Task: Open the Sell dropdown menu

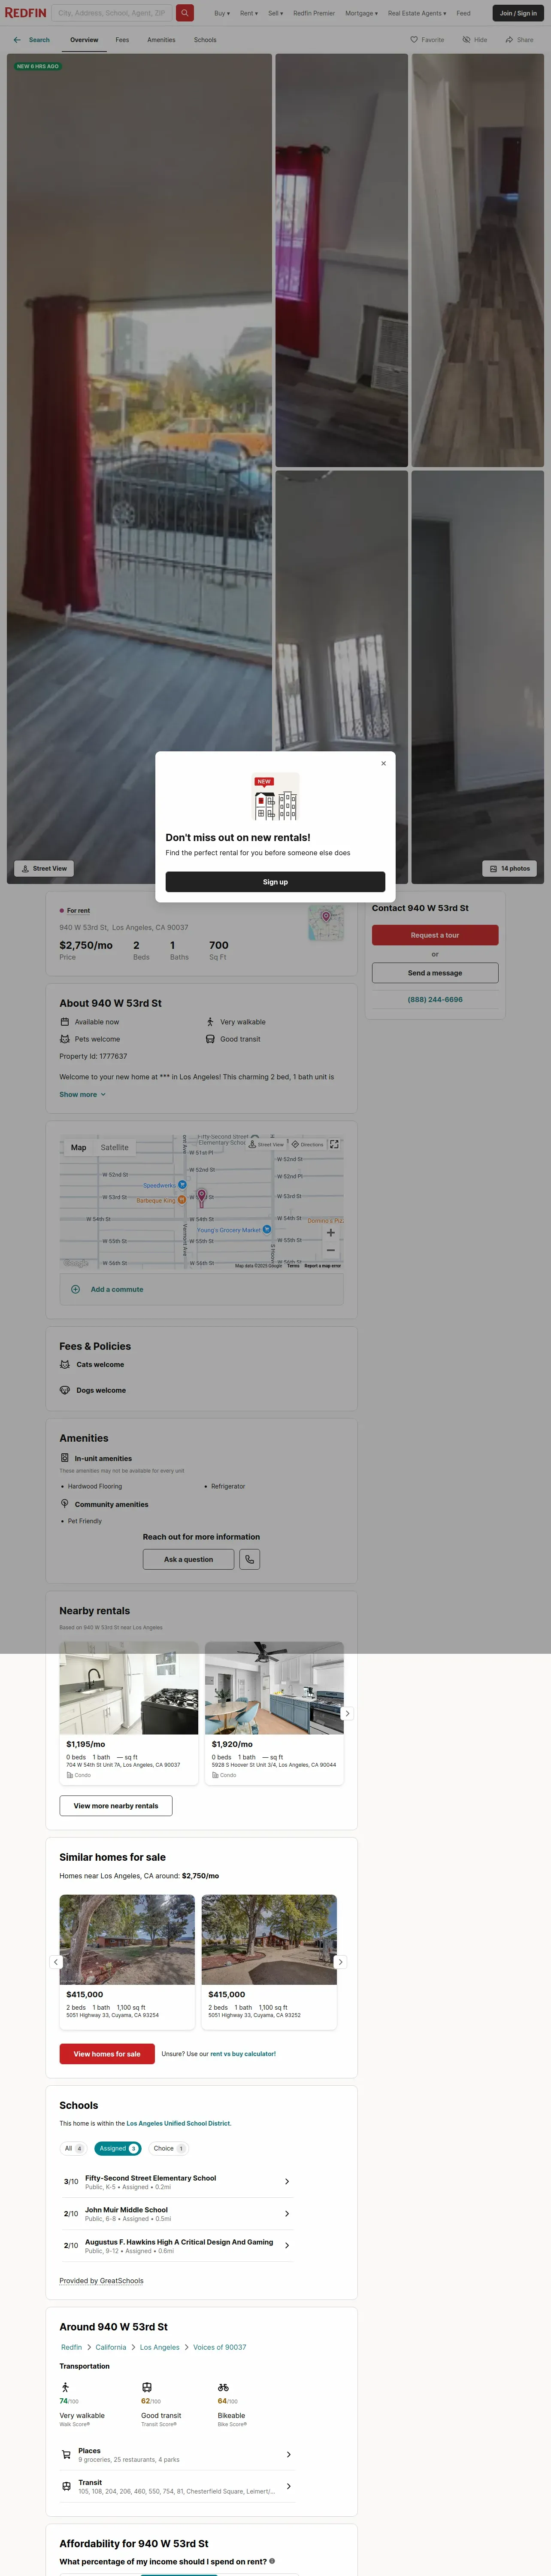Action: tap(275, 13)
